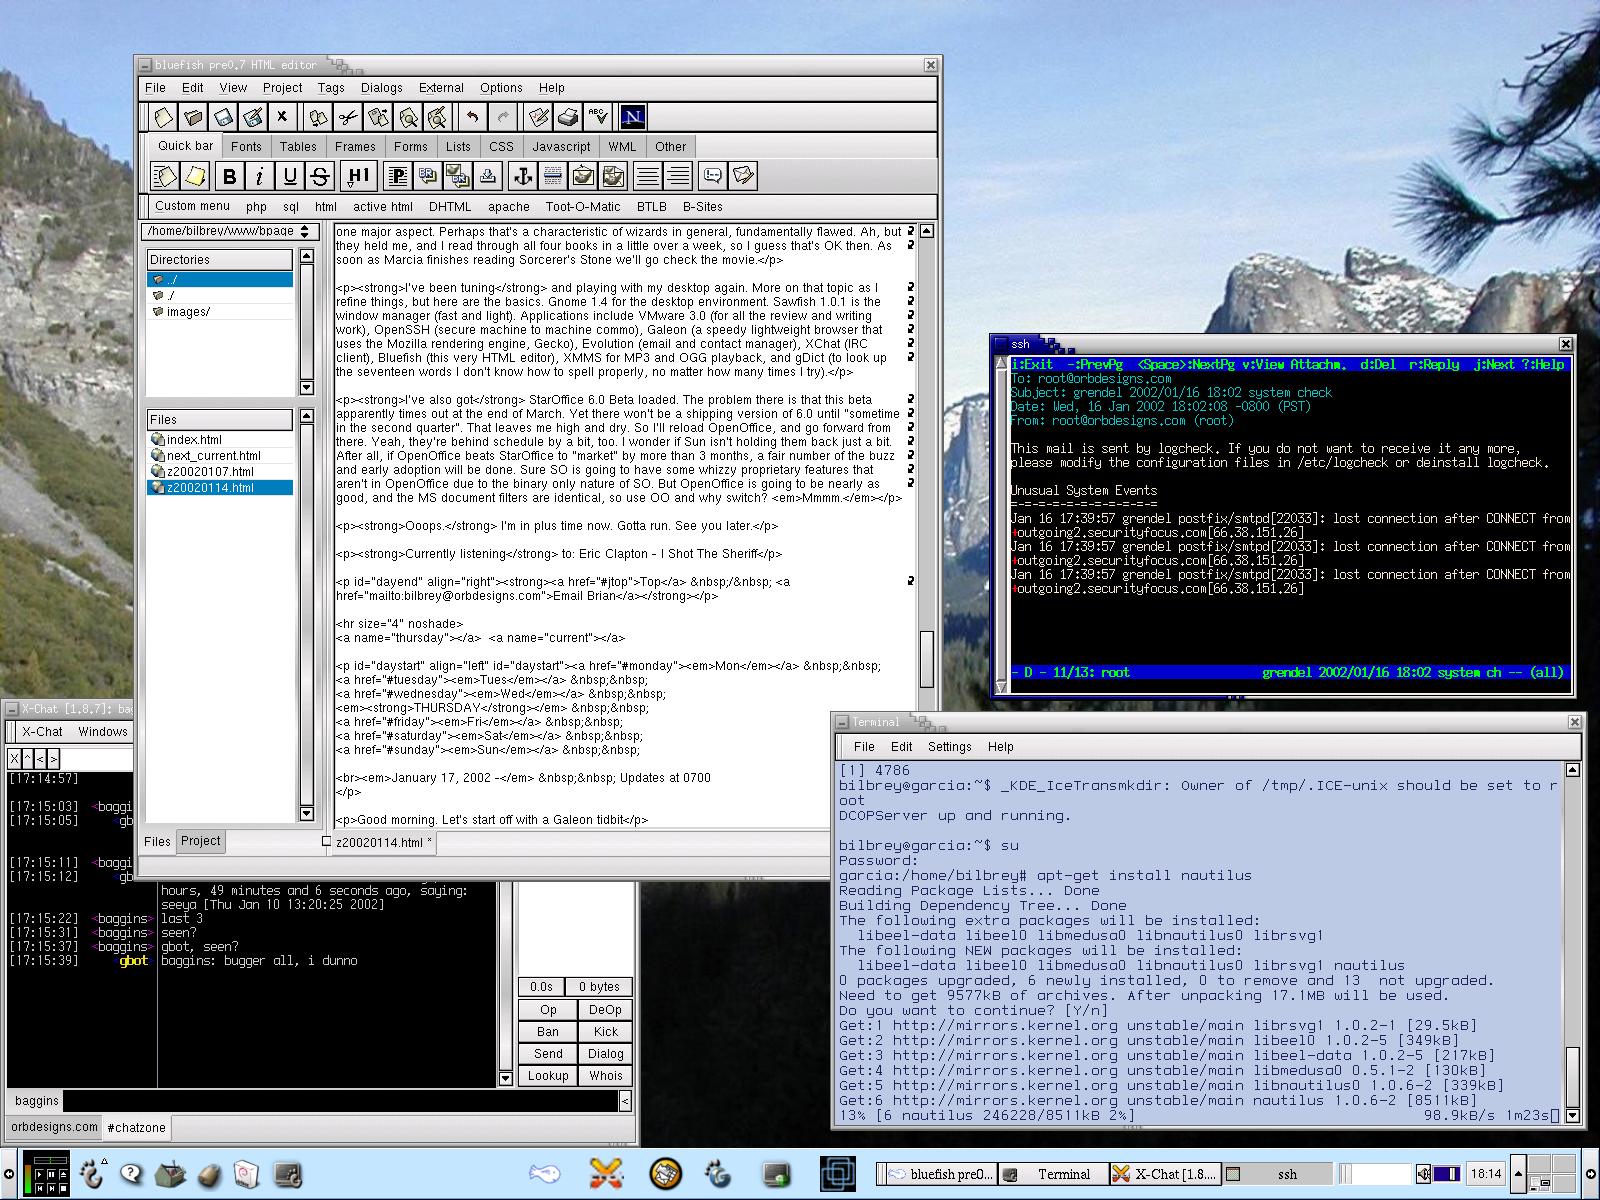Expand the php custom menu
The image size is (1600, 1200).
256,207
